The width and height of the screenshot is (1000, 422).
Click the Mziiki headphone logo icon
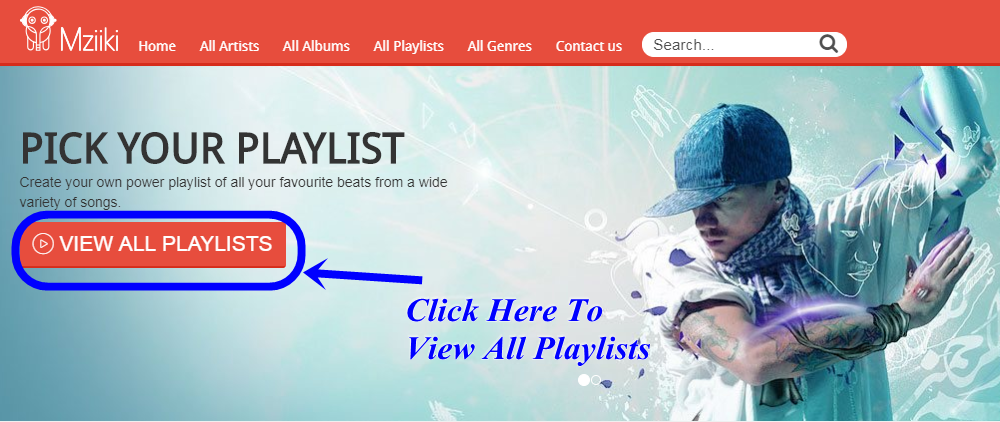[x=37, y=29]
